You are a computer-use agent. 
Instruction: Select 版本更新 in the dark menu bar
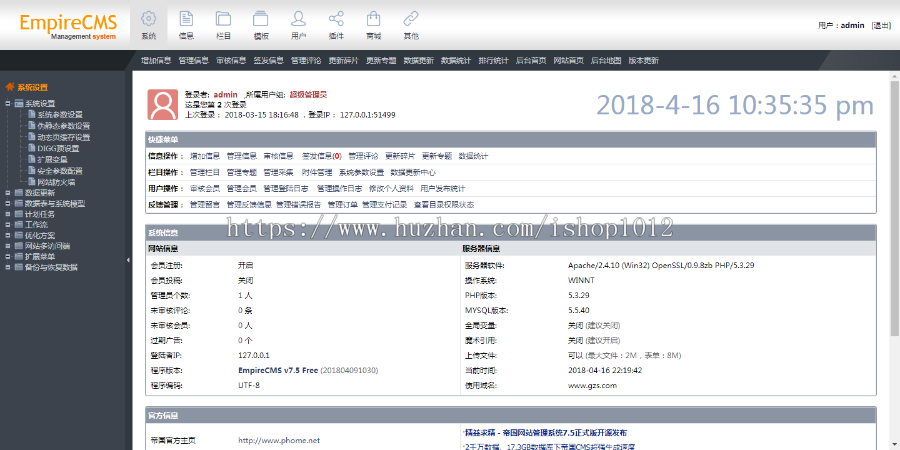pos(643,60)
